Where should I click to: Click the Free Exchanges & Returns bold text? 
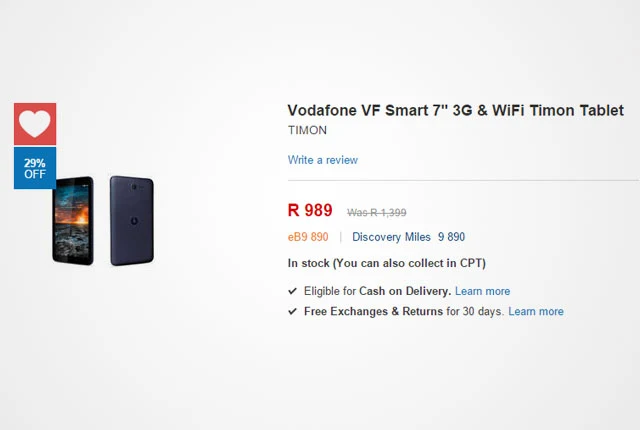[373, 311]
